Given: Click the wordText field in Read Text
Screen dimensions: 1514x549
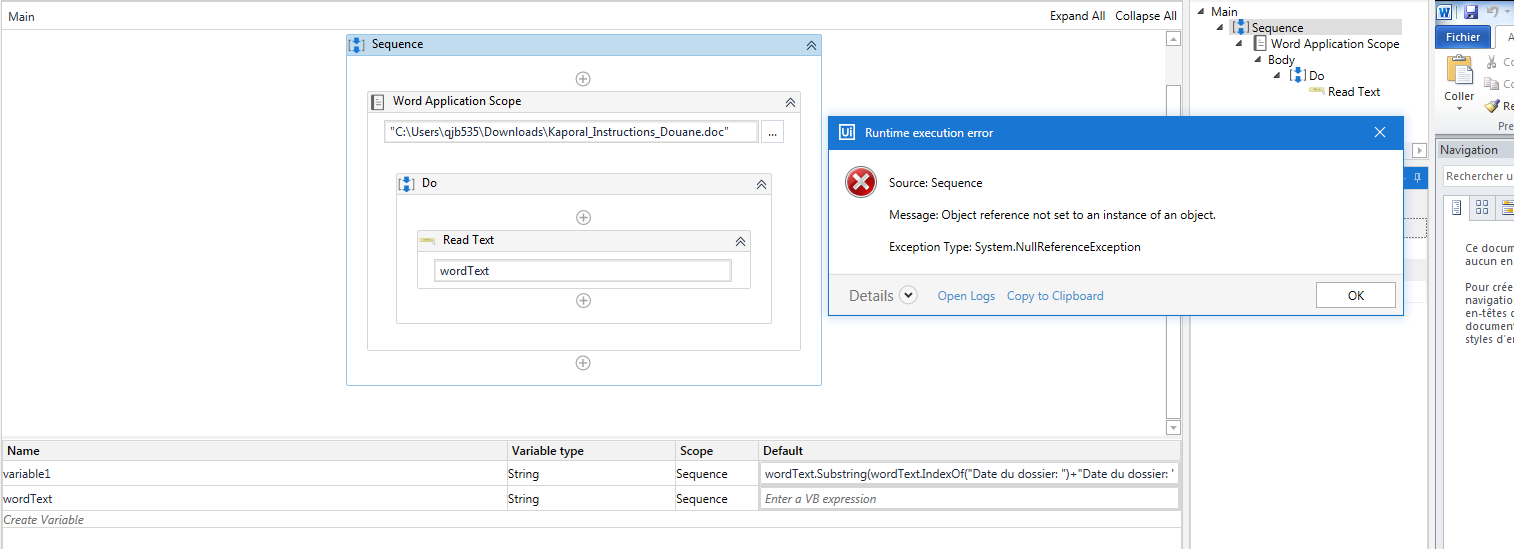Looking at the screenshot, I should (583, 271).
